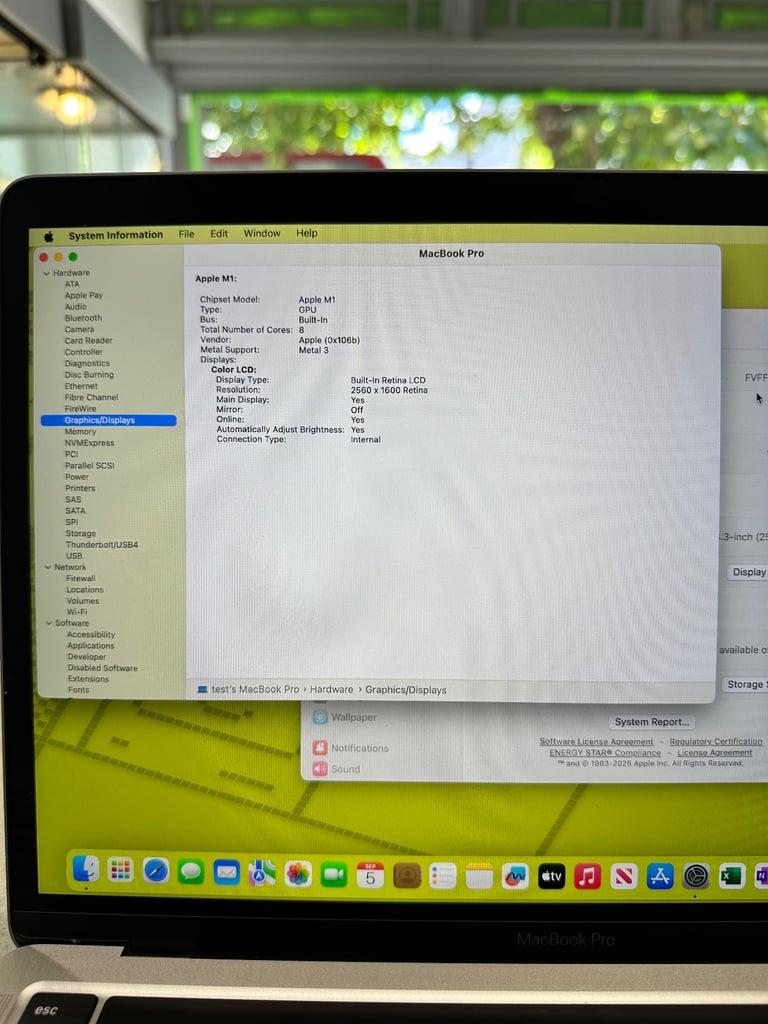Click Hardware in the bottom path bar
768x1024 pixels.
tap(331, 689)
